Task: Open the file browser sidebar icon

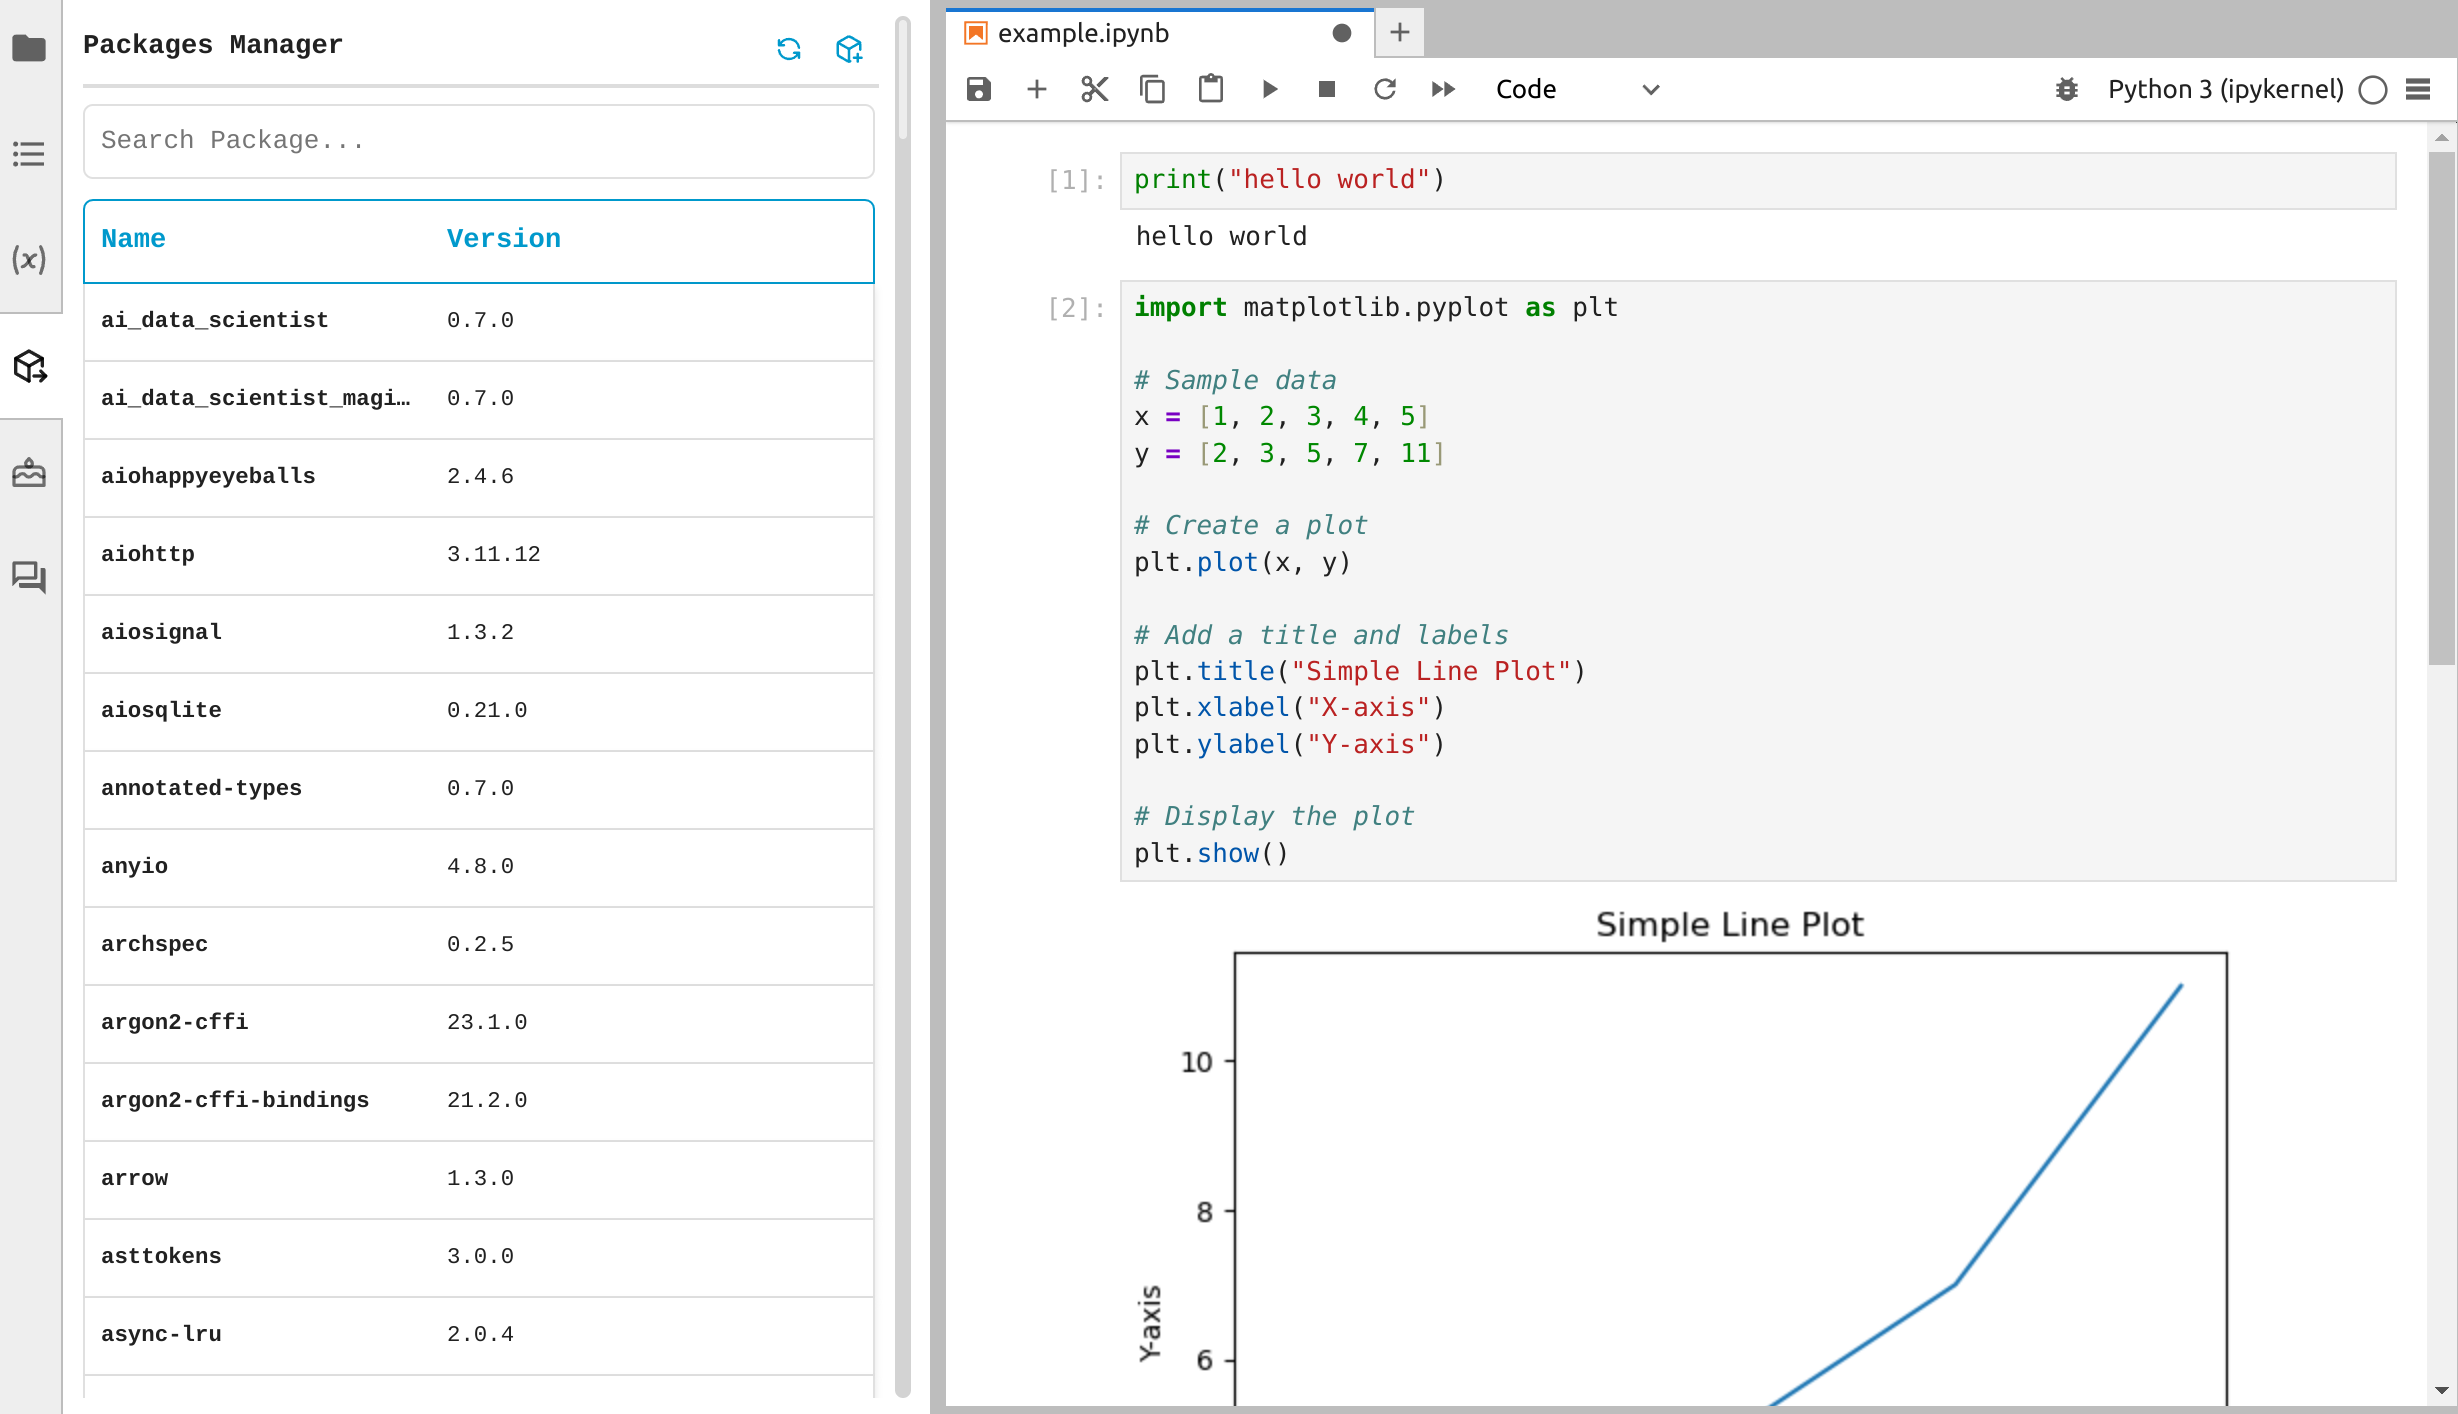Action: pos(29,47)
